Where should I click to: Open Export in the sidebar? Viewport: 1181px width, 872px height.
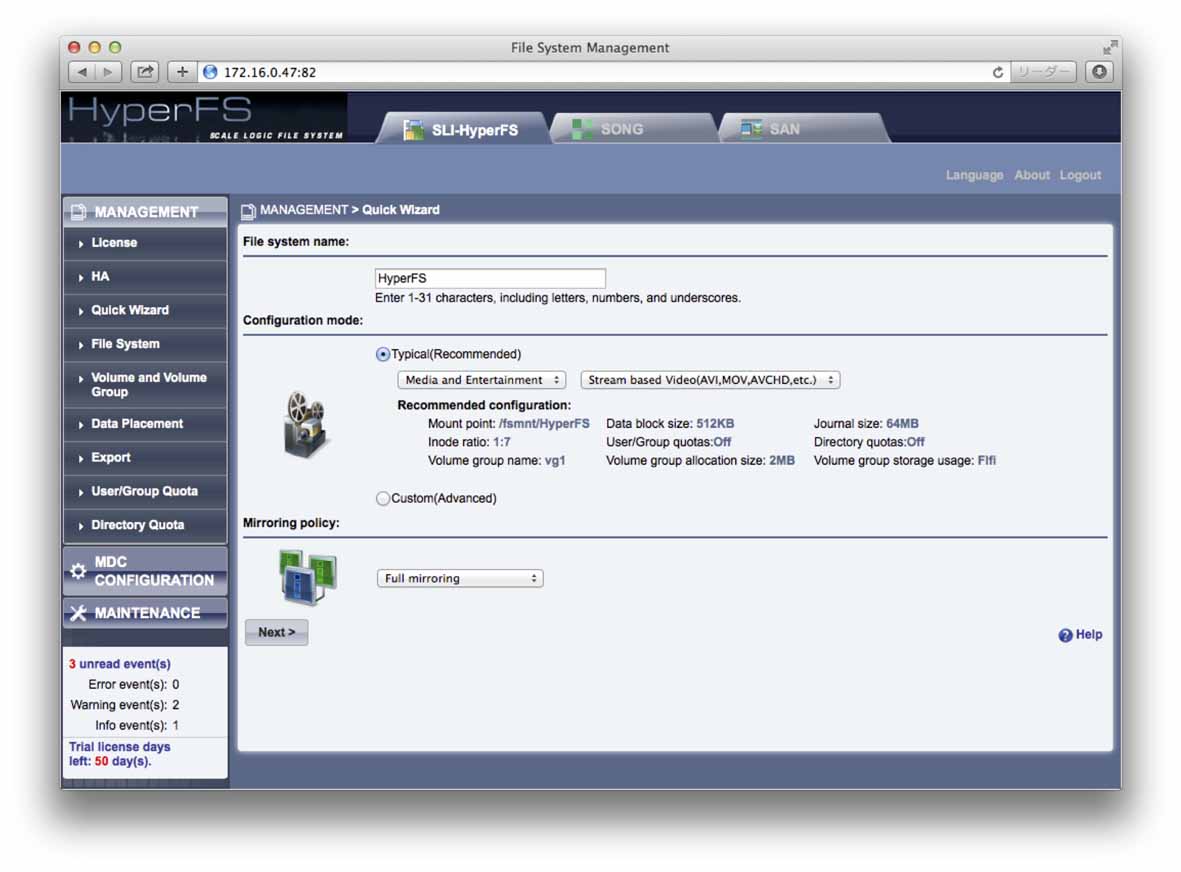tap(145, 457)
